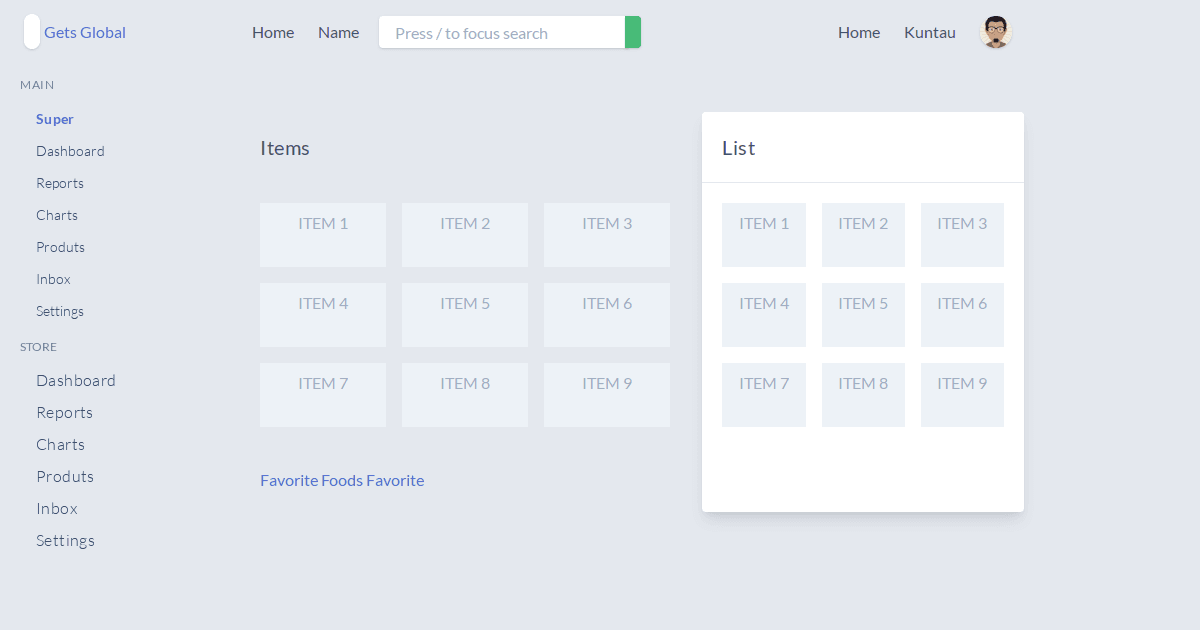
Task: Click the Gets Global brand link
Action: coord(85,32)
